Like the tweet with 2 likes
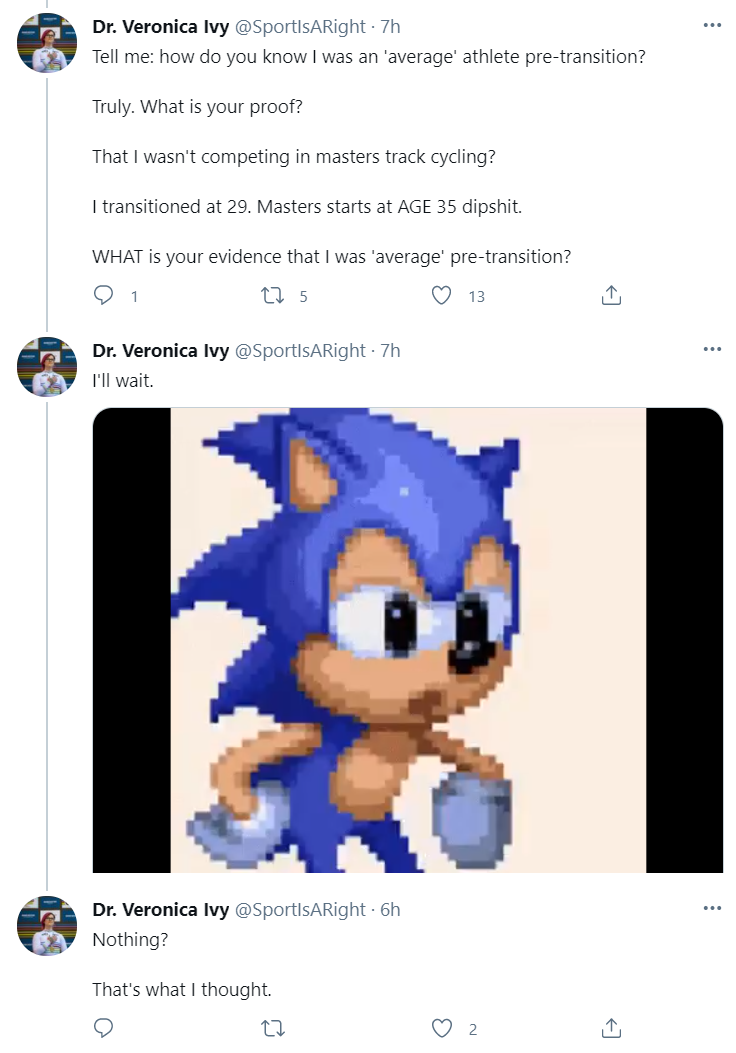This screenshot has width=736, height=1053. (441, 1028)
